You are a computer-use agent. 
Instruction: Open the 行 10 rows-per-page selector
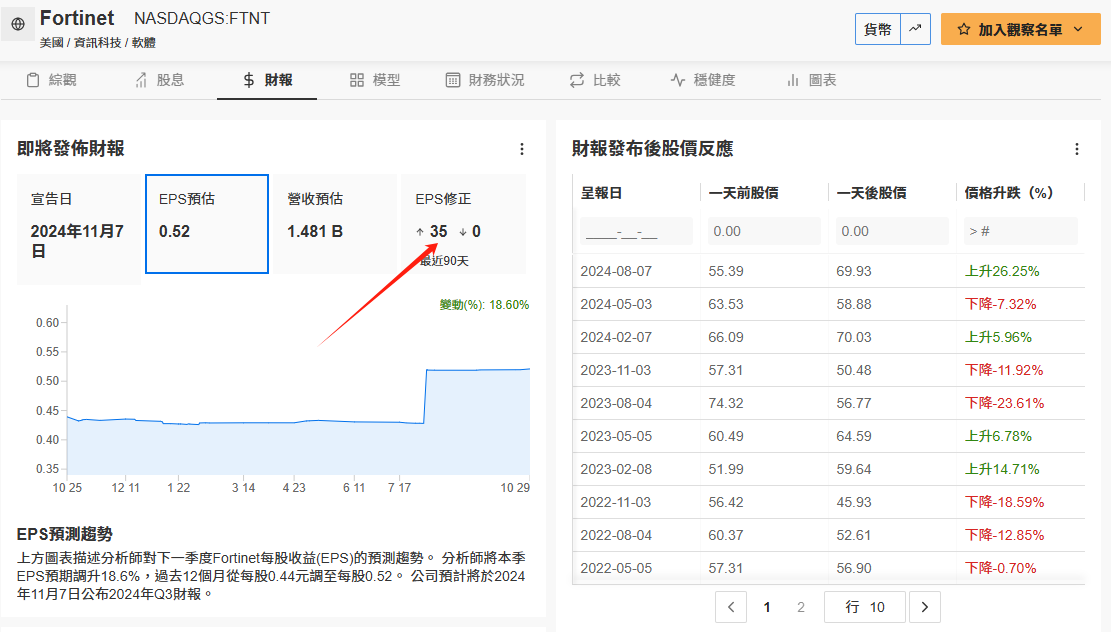(x=864, y=607)
